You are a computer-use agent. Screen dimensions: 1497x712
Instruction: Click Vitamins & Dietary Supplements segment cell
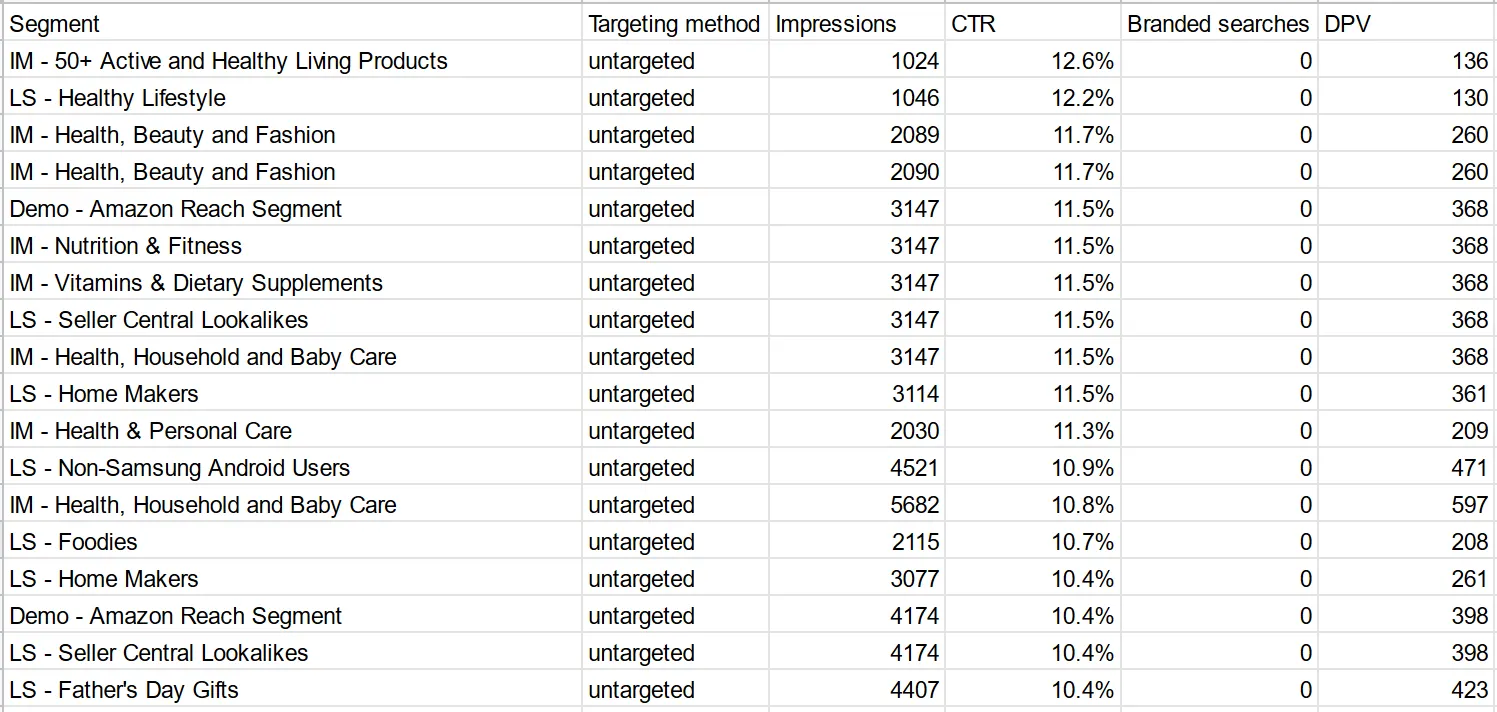coord(292,283)
